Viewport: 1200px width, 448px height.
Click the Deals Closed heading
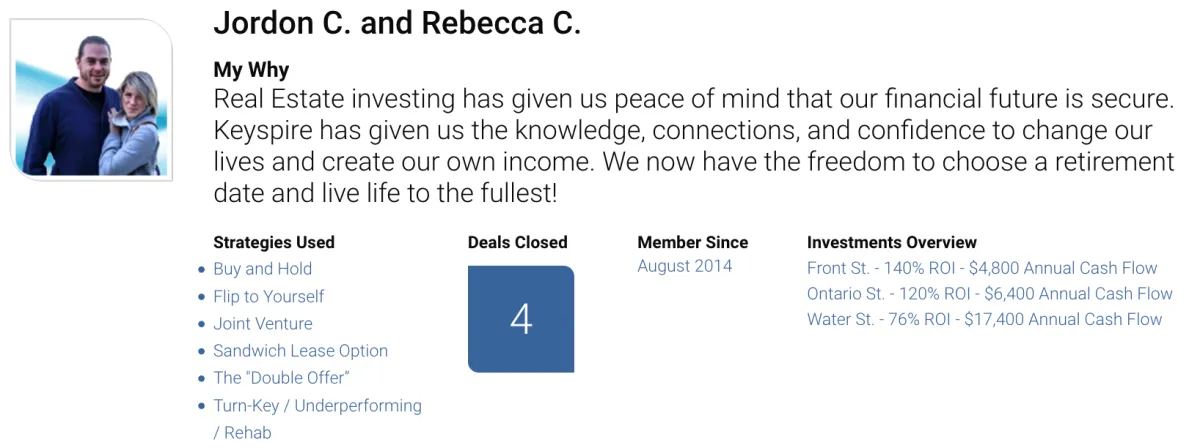click(517, 242)
